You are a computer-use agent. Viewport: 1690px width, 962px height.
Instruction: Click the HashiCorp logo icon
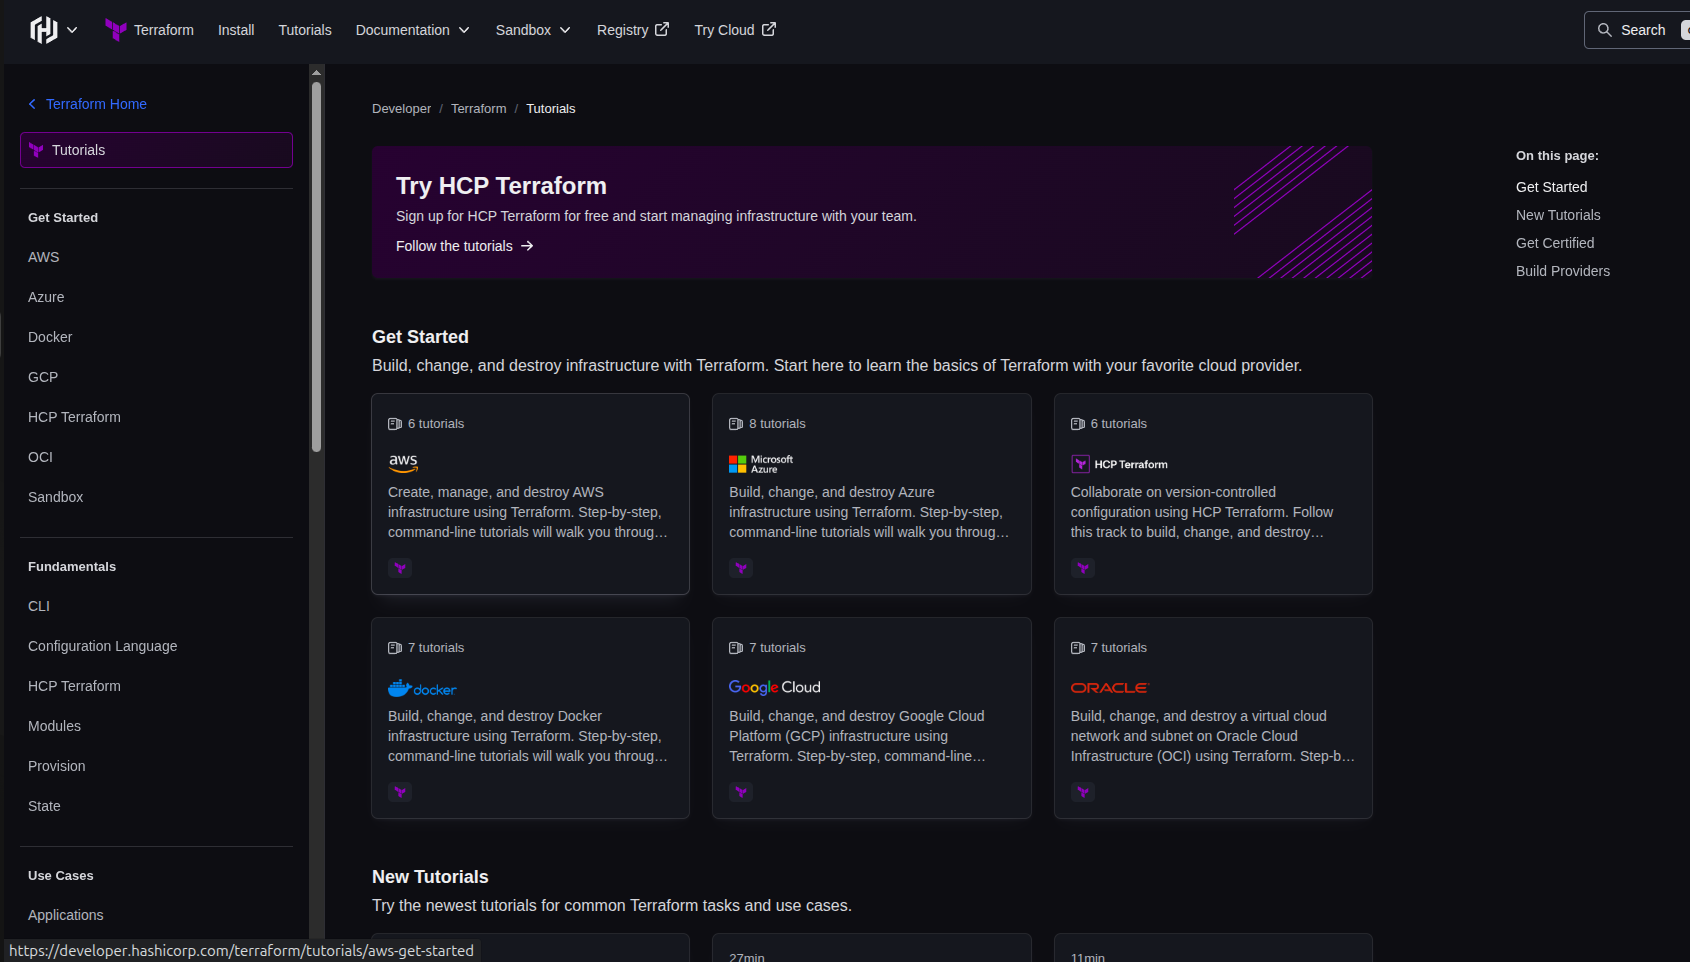point(44,30)
